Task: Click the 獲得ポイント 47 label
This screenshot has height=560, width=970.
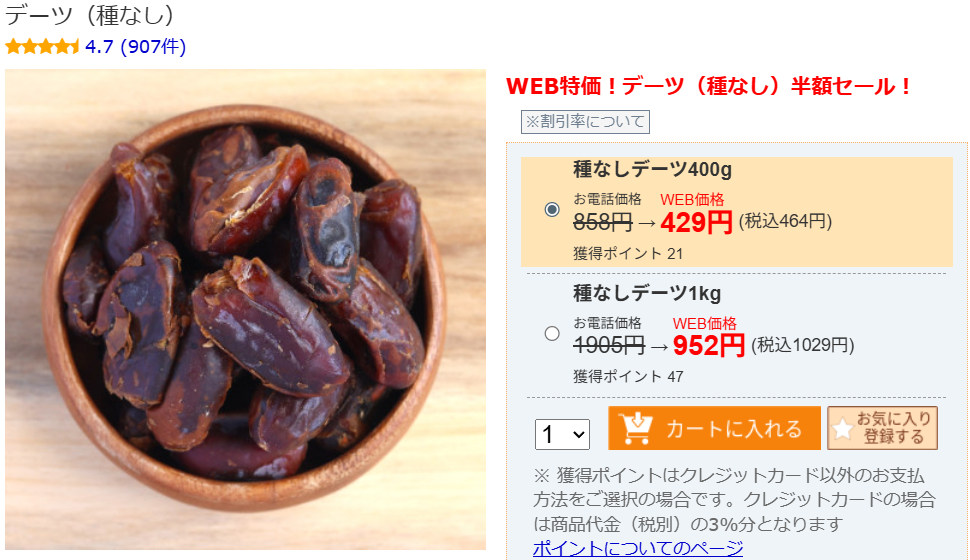Action: click(x=628, y=376)
